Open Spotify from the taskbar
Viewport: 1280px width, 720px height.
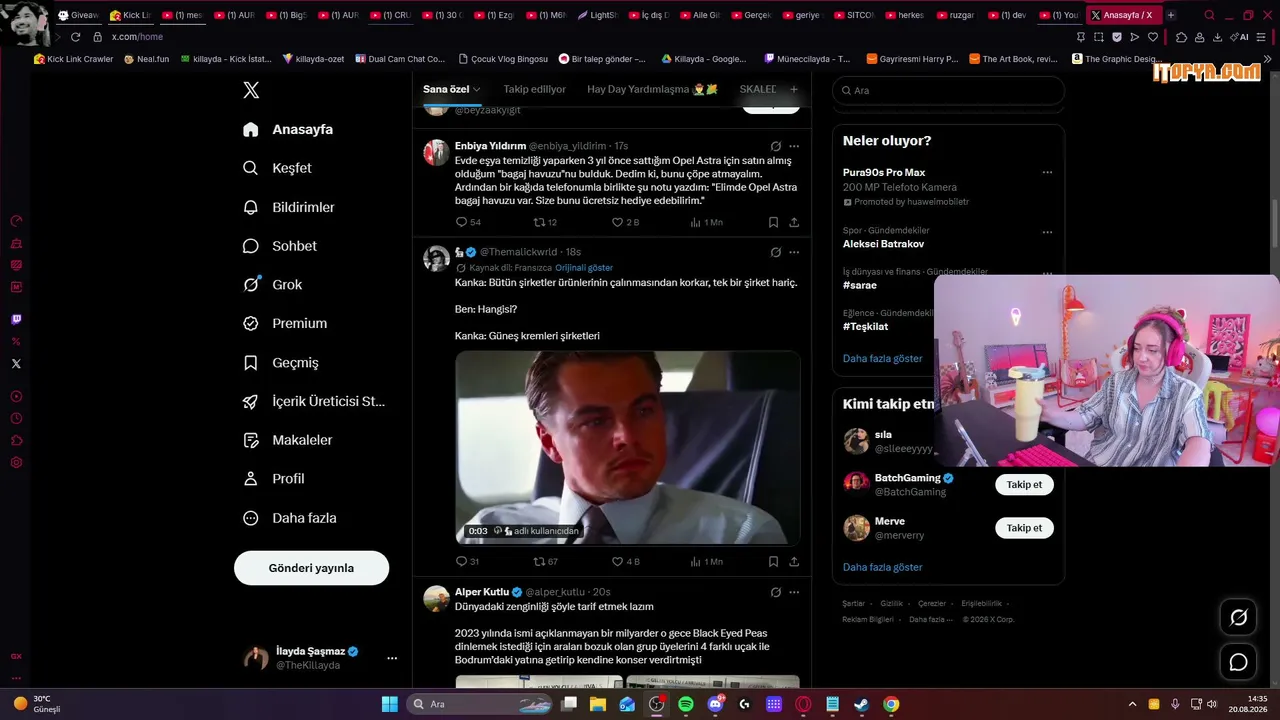(x=686, y=704)
